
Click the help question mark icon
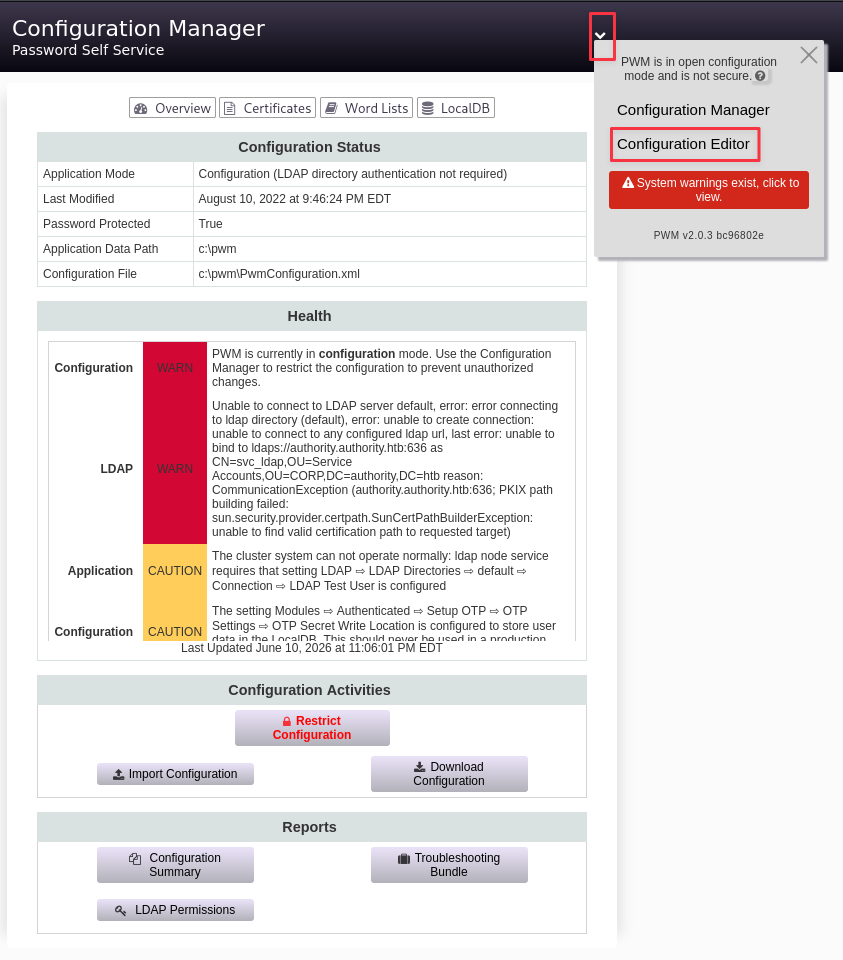click(760, 76)
